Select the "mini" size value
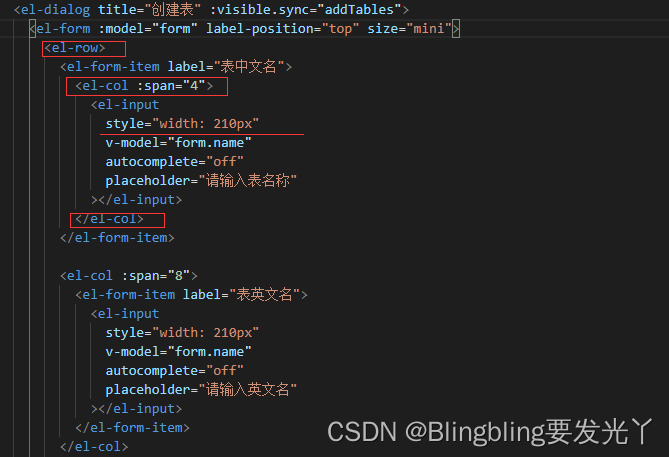This screenshot has width=669, height=457. [x=428, y=29]
